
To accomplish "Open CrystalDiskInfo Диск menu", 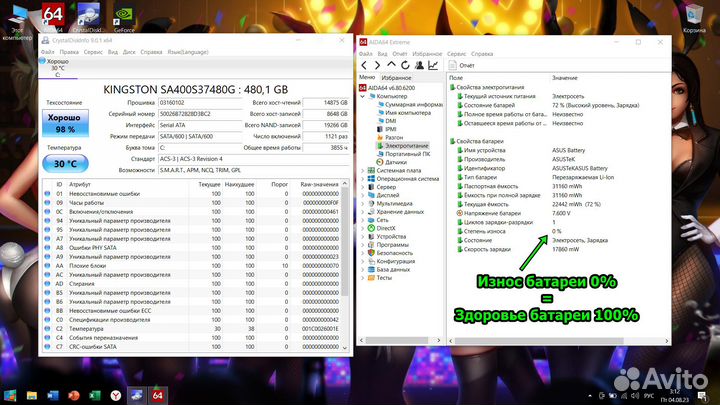I will (129, 52).
